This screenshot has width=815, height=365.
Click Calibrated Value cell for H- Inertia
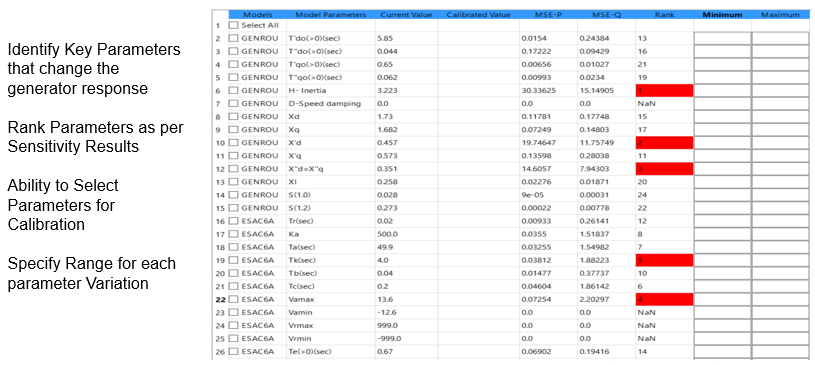478,90
